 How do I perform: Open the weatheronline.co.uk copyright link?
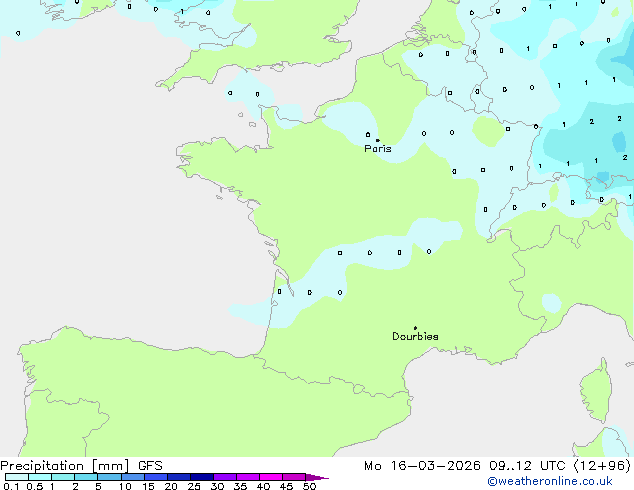click(x=550, y=481)
